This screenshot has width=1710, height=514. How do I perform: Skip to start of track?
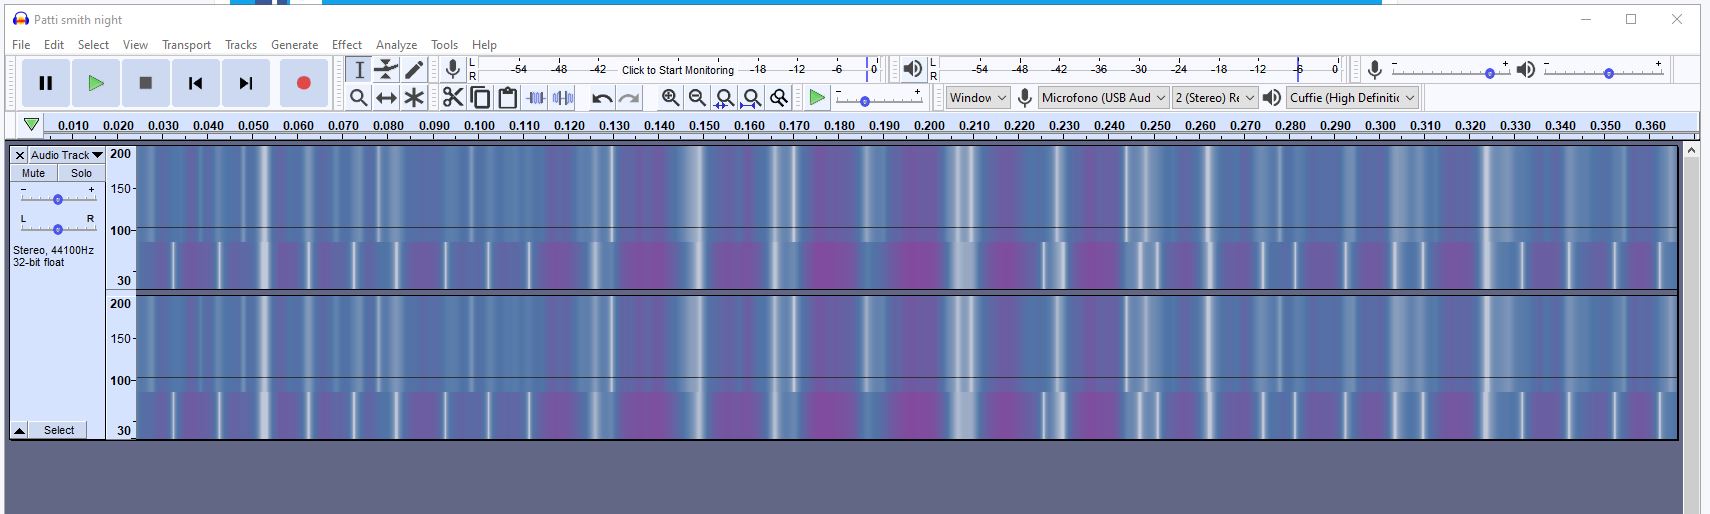tap(196, 83)
